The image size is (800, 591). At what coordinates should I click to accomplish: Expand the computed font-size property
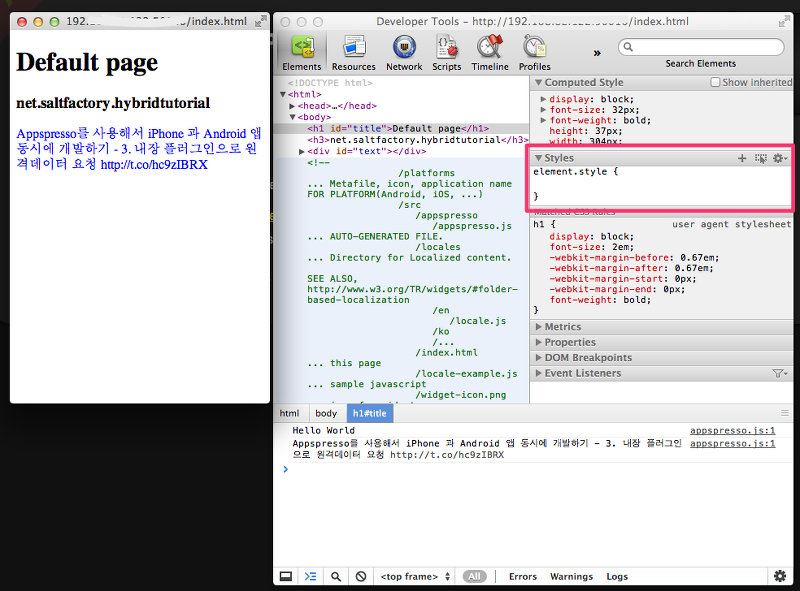[544, 110]
